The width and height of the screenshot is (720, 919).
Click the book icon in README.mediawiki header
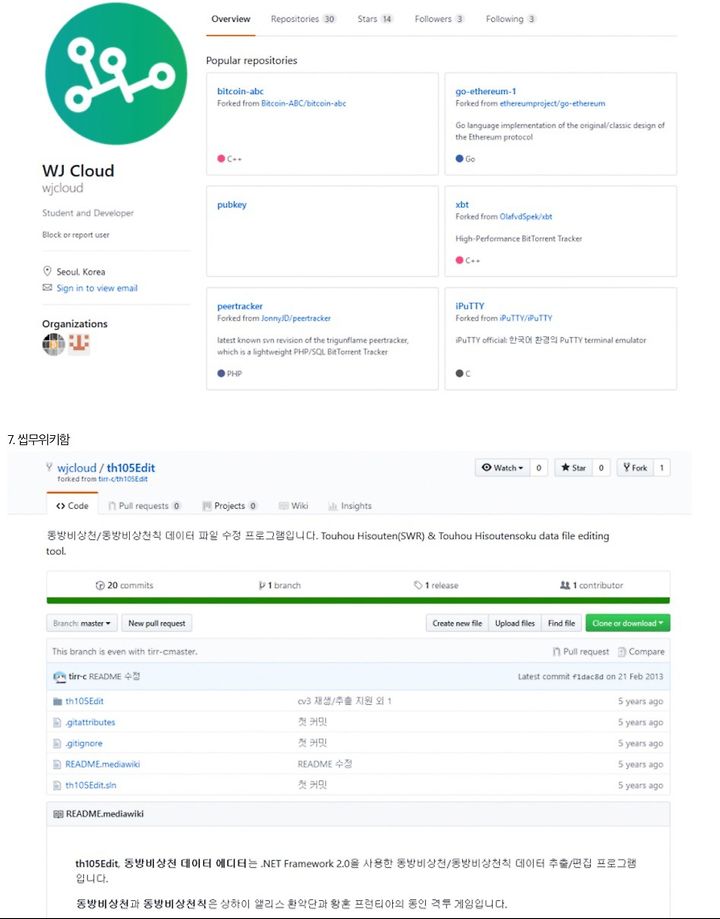[x=58, y=814]
